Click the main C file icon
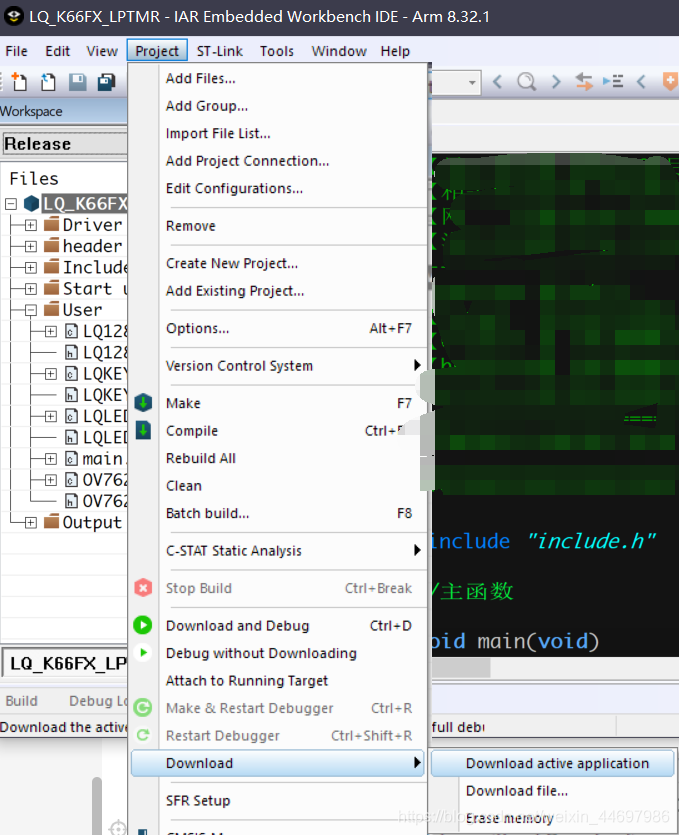679x835 pixels. click(x=71, y=459)
